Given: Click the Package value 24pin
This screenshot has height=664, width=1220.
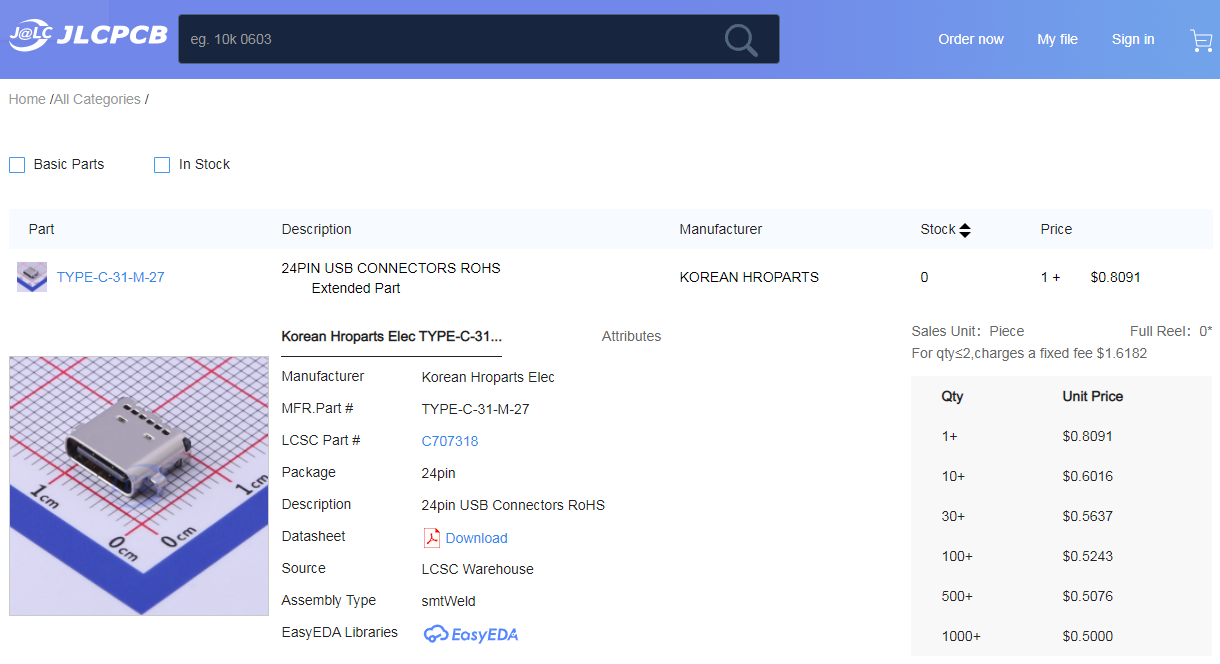Looking at the screenshot, I should [x=439, y=473].
